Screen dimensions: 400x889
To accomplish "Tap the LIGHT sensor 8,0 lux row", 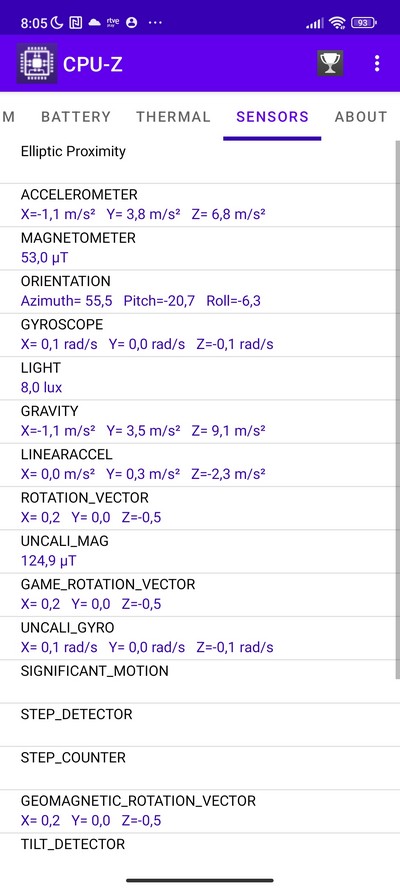I will (x=198, y=378).
